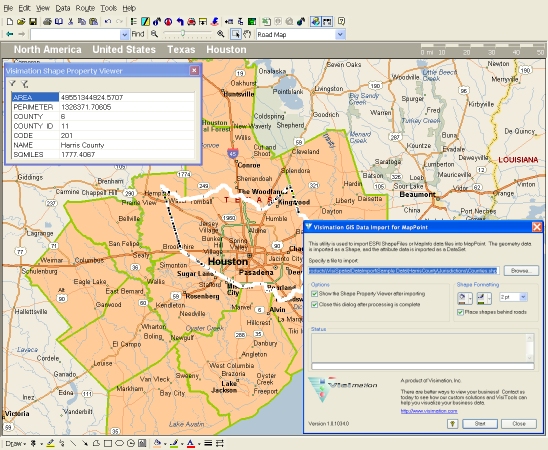Image resolution: width=548 pixels, height=450 pixels.
Task: Click the Directions blue turn-arrow icon
Action: tap(180, 22)
